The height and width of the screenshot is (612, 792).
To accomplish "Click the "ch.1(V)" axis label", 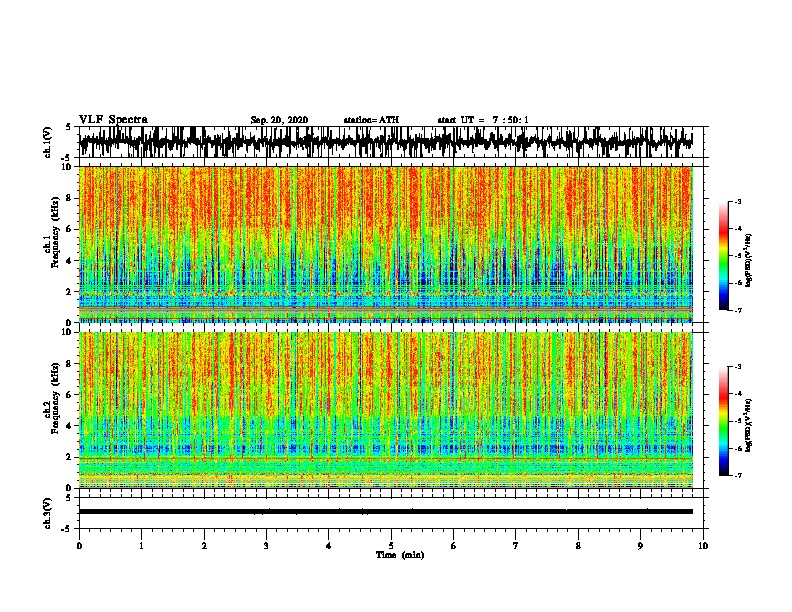I will click(47, 142).
